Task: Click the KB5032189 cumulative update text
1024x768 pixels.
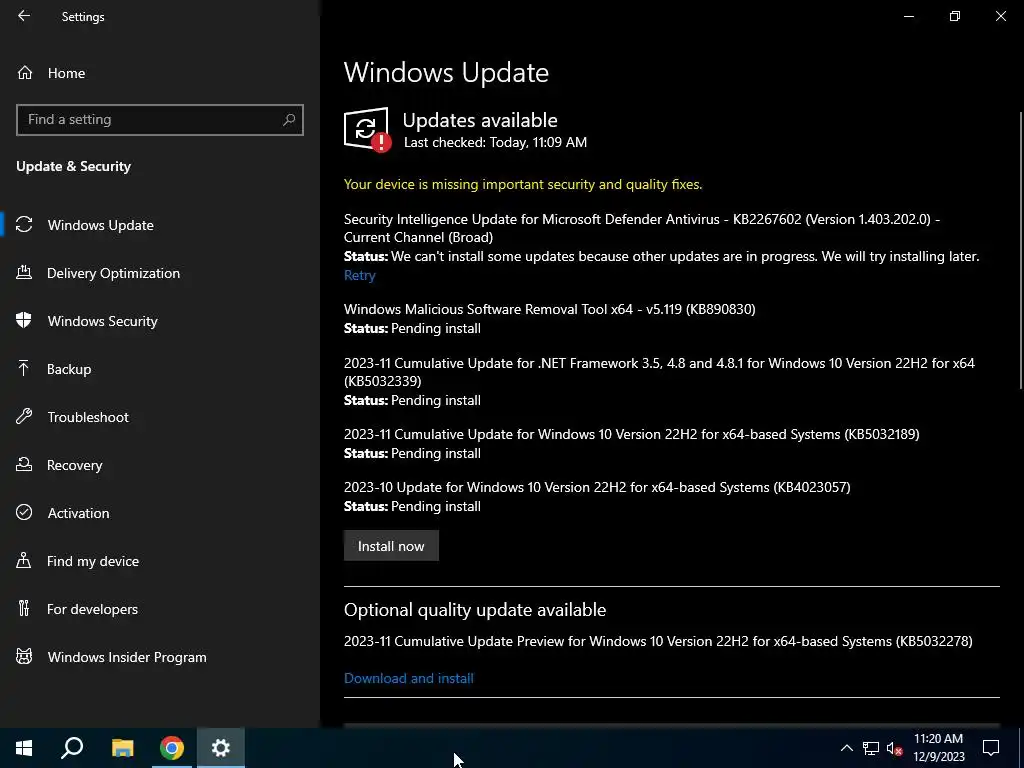Action: [x=632, y=434]
